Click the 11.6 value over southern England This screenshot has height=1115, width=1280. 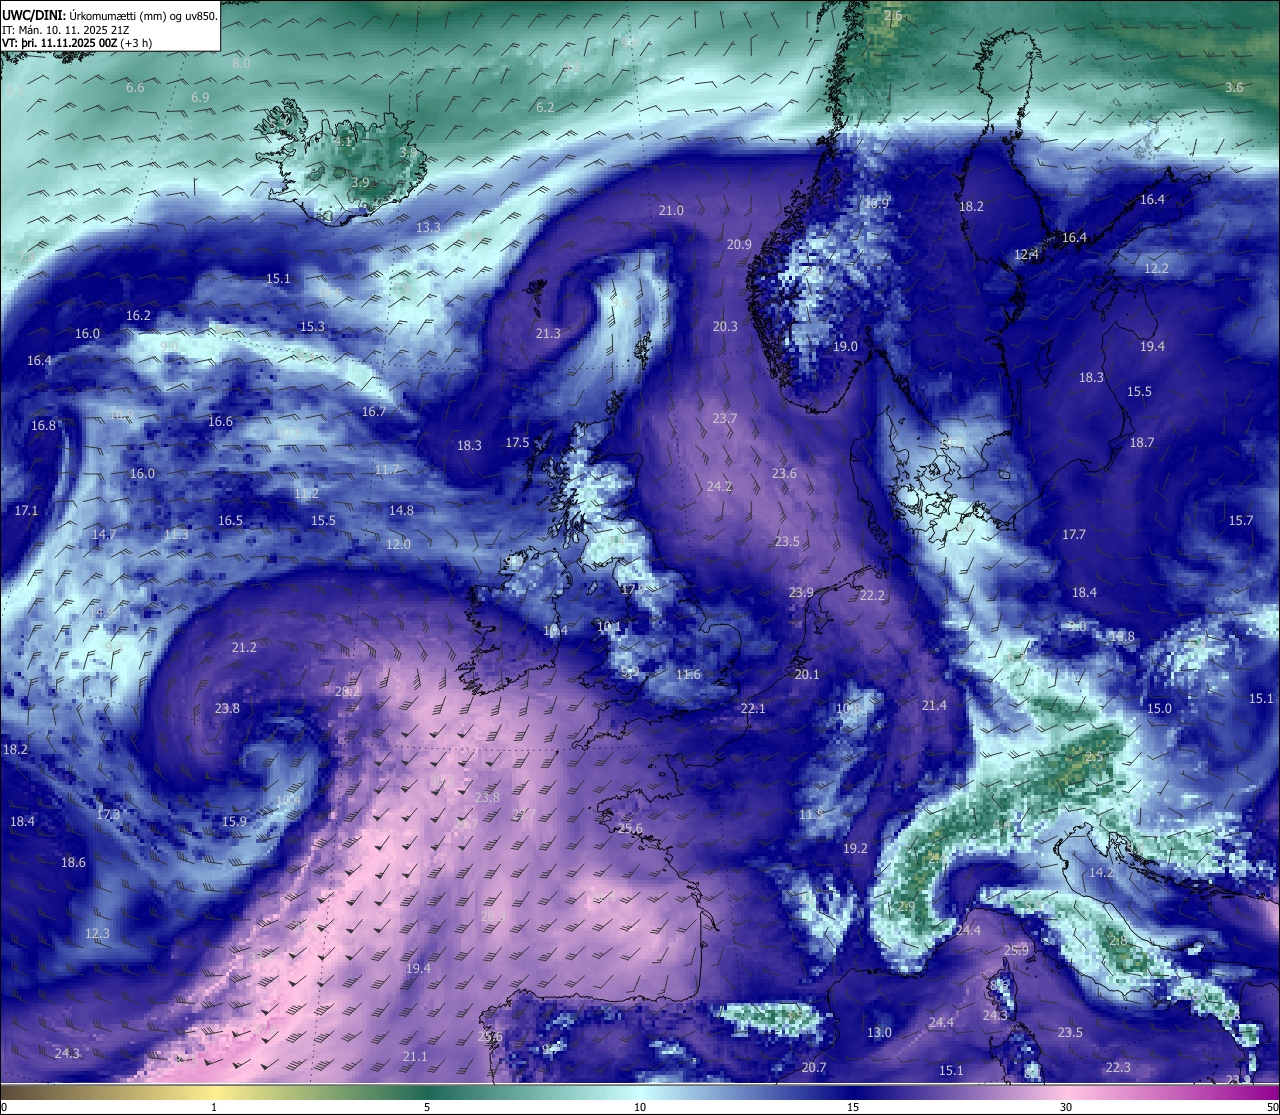pos(688,675)
